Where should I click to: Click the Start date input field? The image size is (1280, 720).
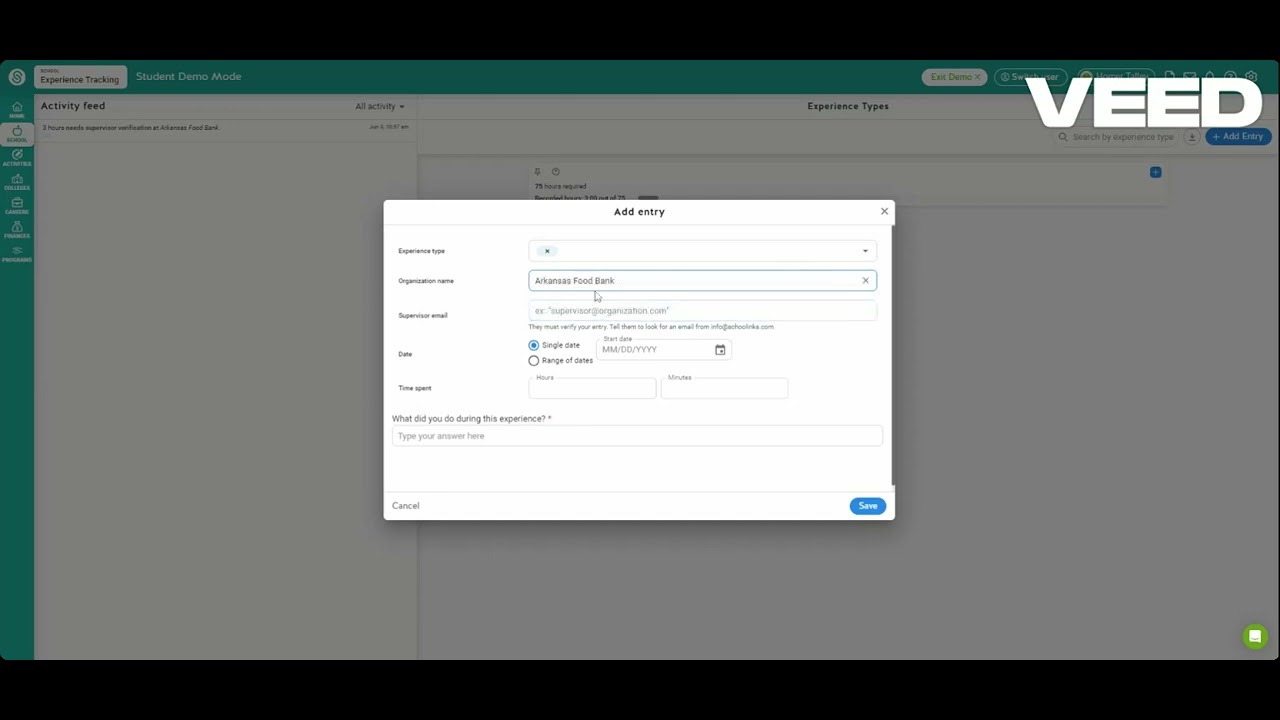pyautogui.click(x=663, y=350)
